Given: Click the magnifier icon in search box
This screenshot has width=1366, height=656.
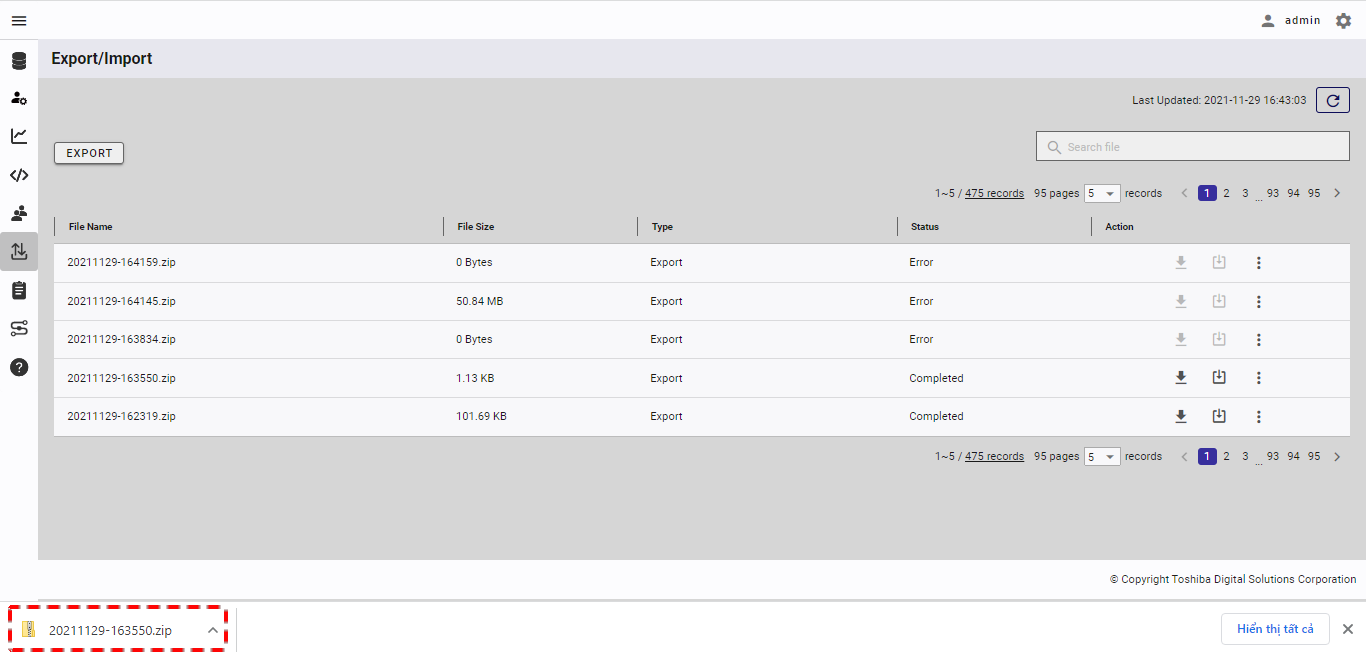Looking at the screenshot, I should (x=1054, y=147).
